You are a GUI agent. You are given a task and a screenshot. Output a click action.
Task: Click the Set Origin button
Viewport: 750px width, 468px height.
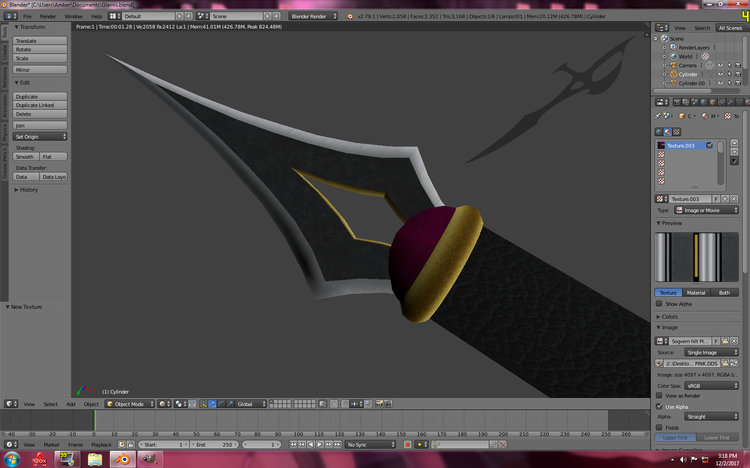coord(40,137)
